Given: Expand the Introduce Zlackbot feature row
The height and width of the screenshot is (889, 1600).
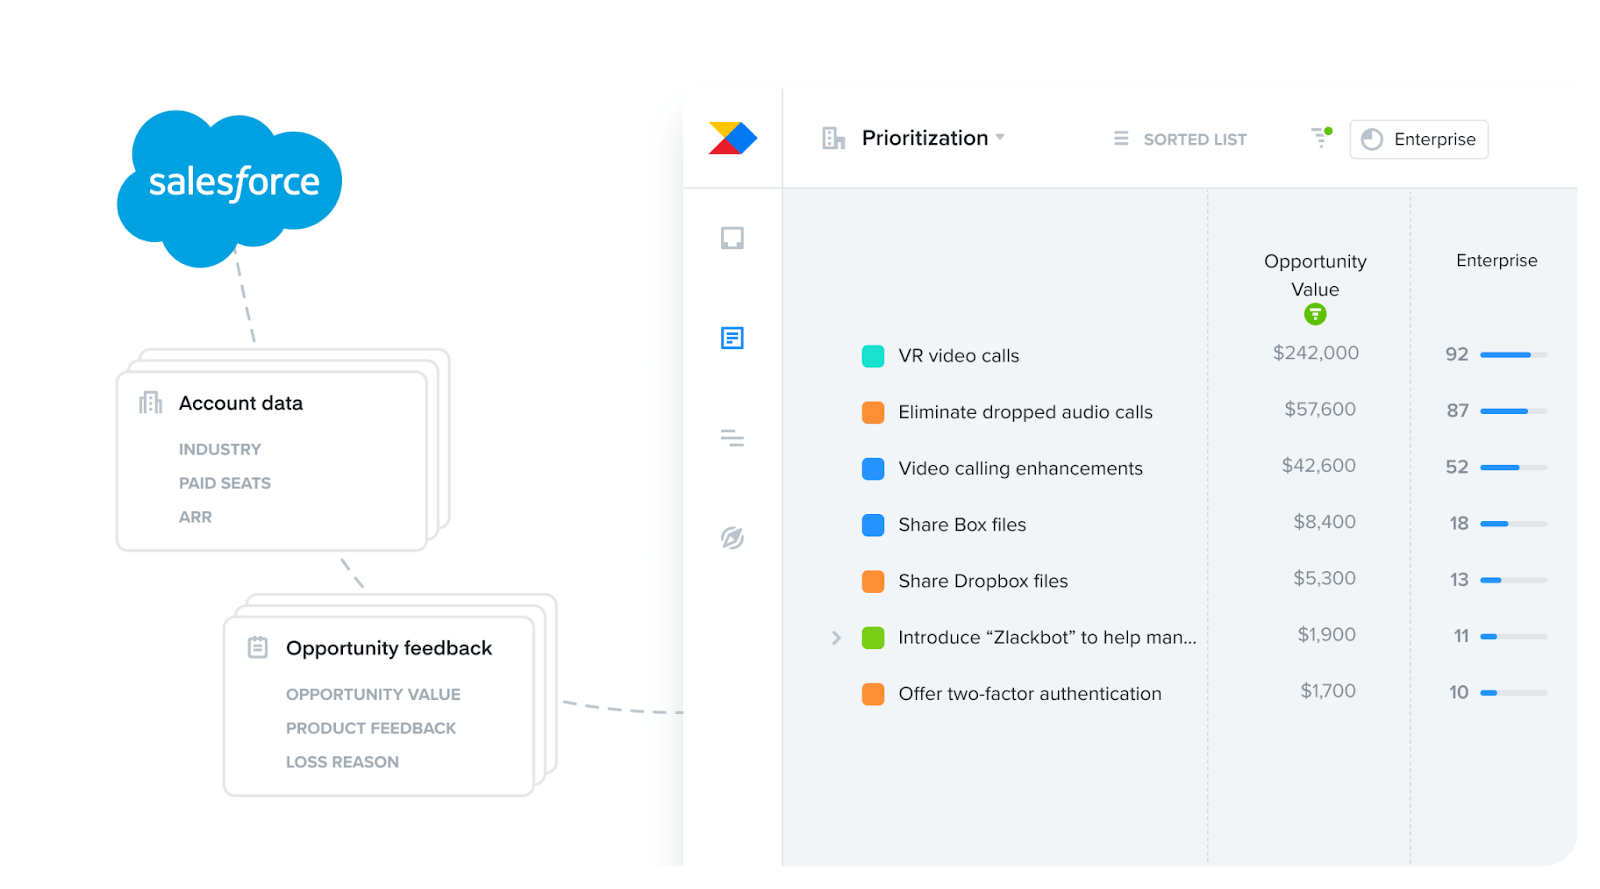Looking at the screenshot, I should pos(836,638).
